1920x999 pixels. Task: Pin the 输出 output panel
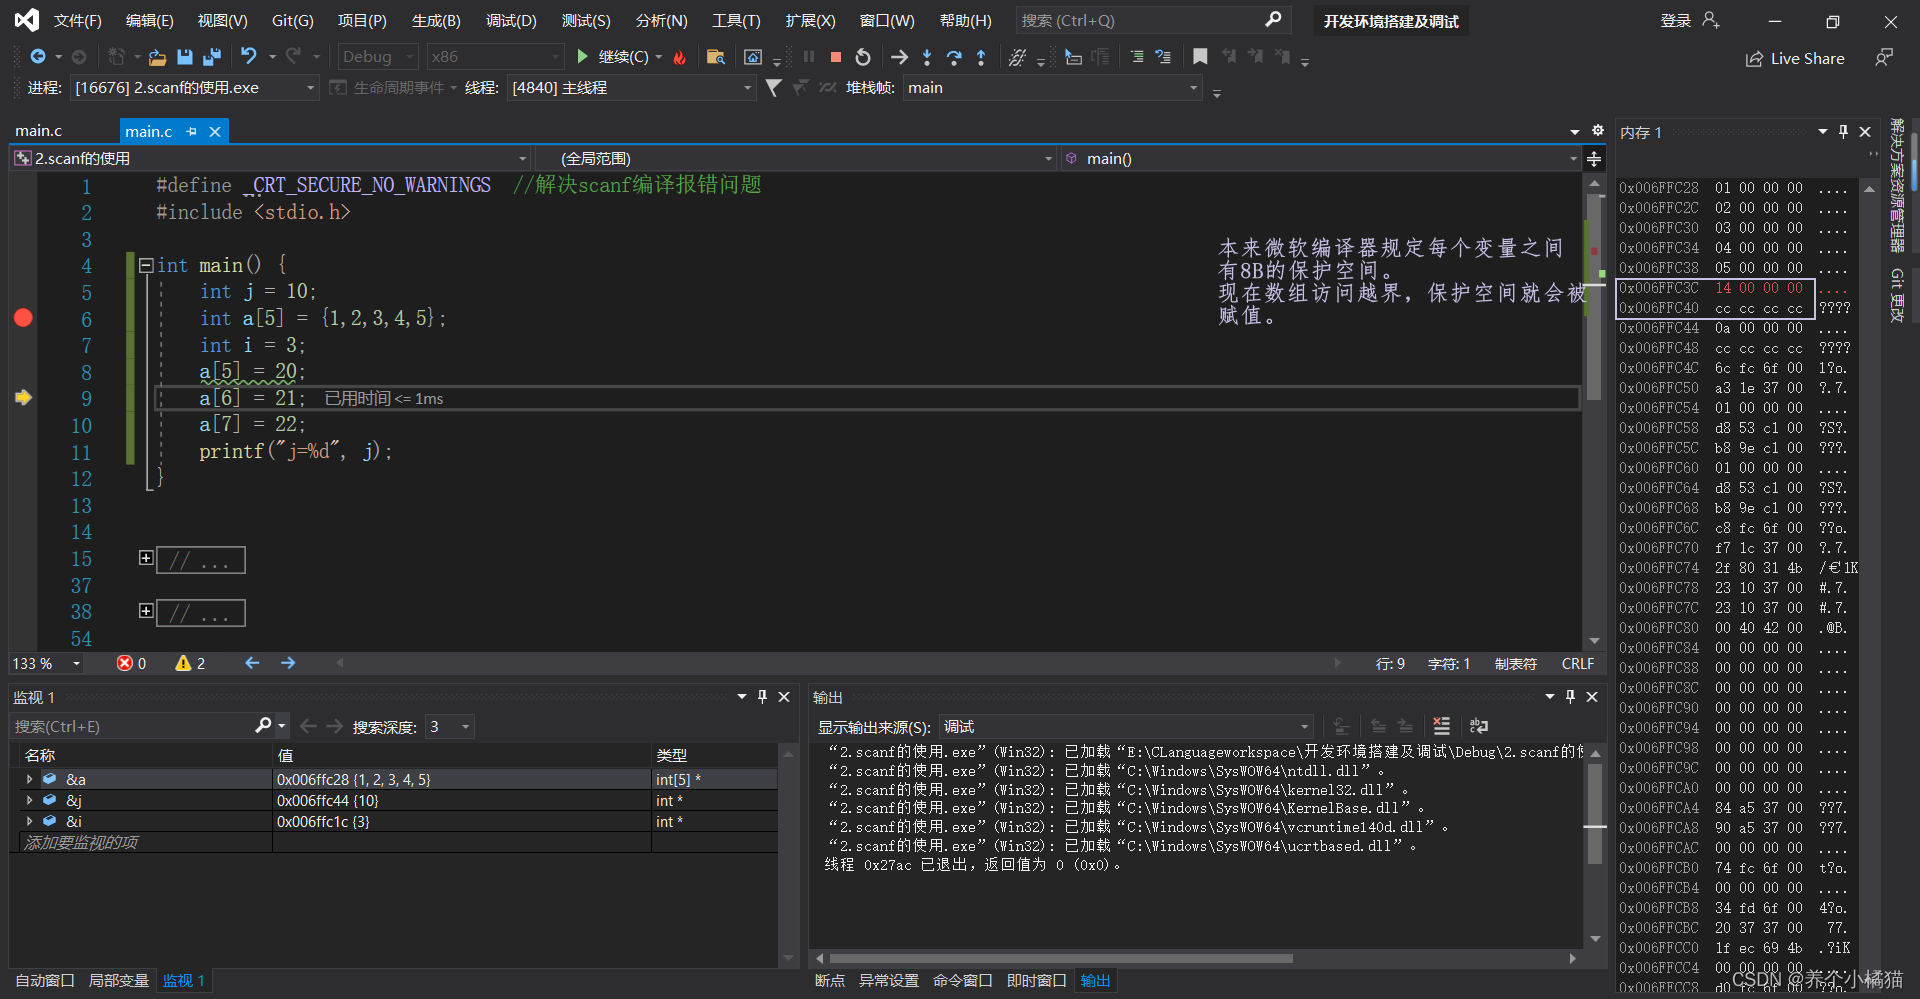tap(1570, 696)
